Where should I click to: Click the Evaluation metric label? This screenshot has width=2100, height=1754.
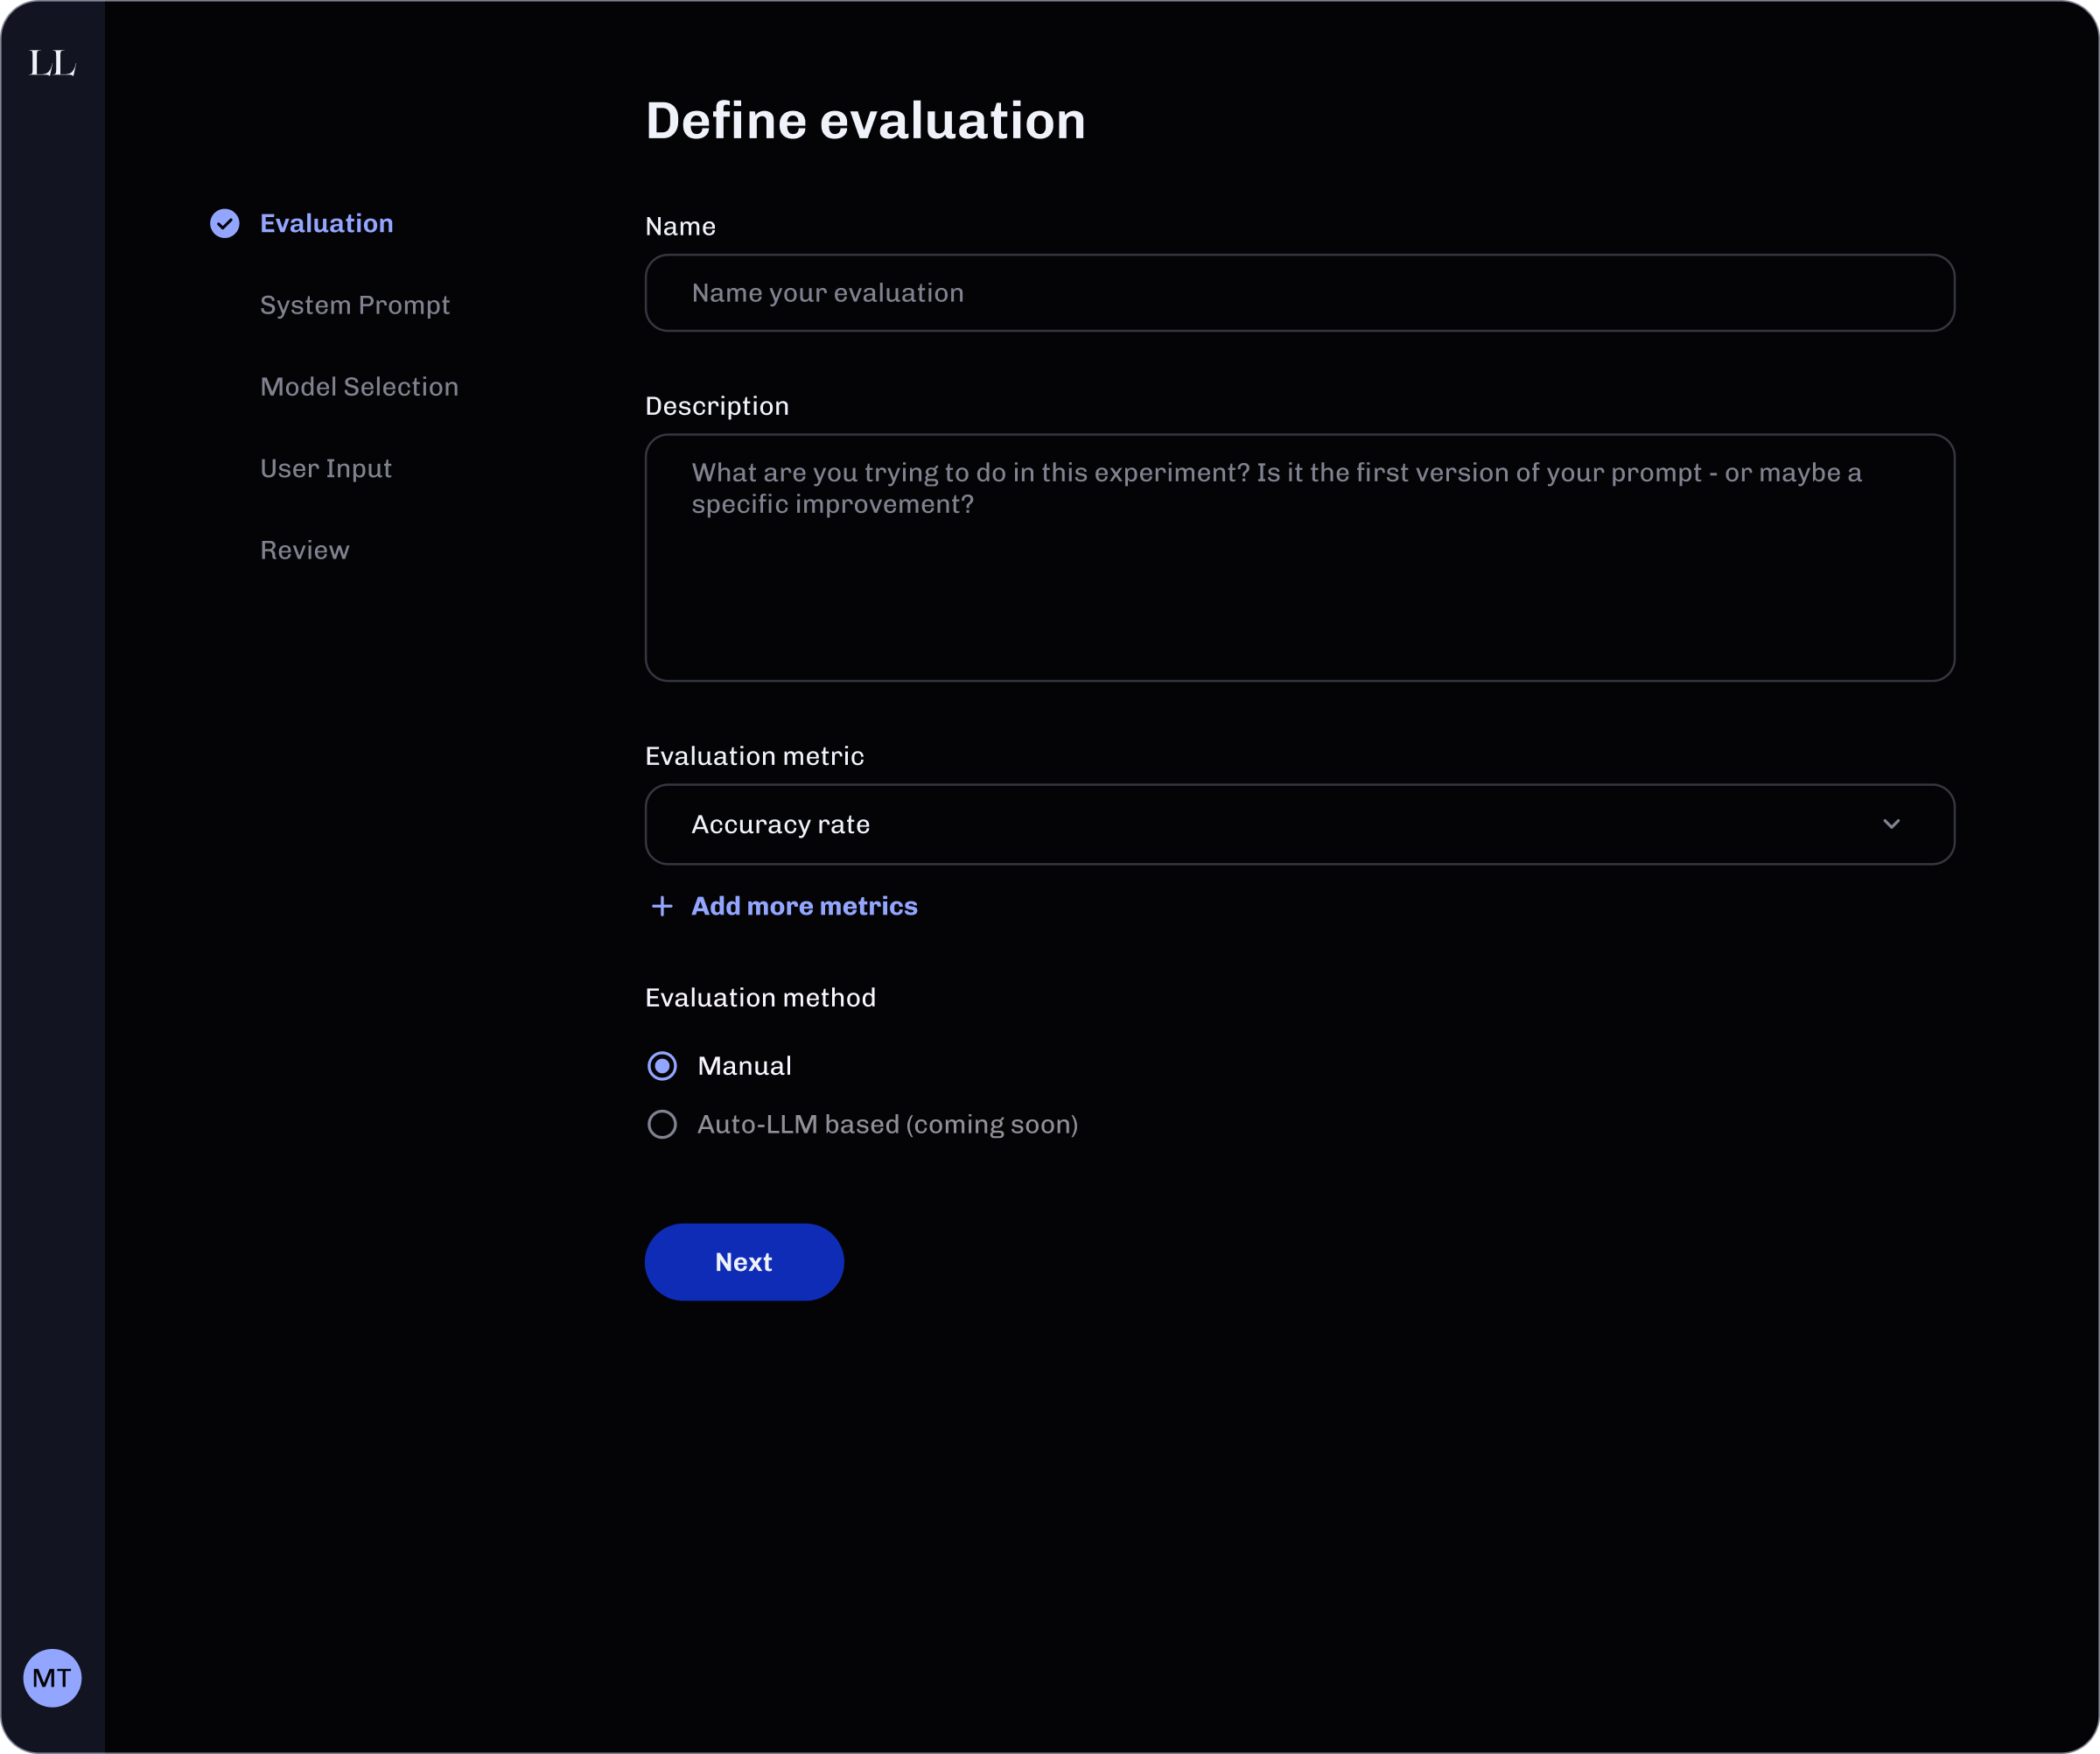[x=754, y=756]
